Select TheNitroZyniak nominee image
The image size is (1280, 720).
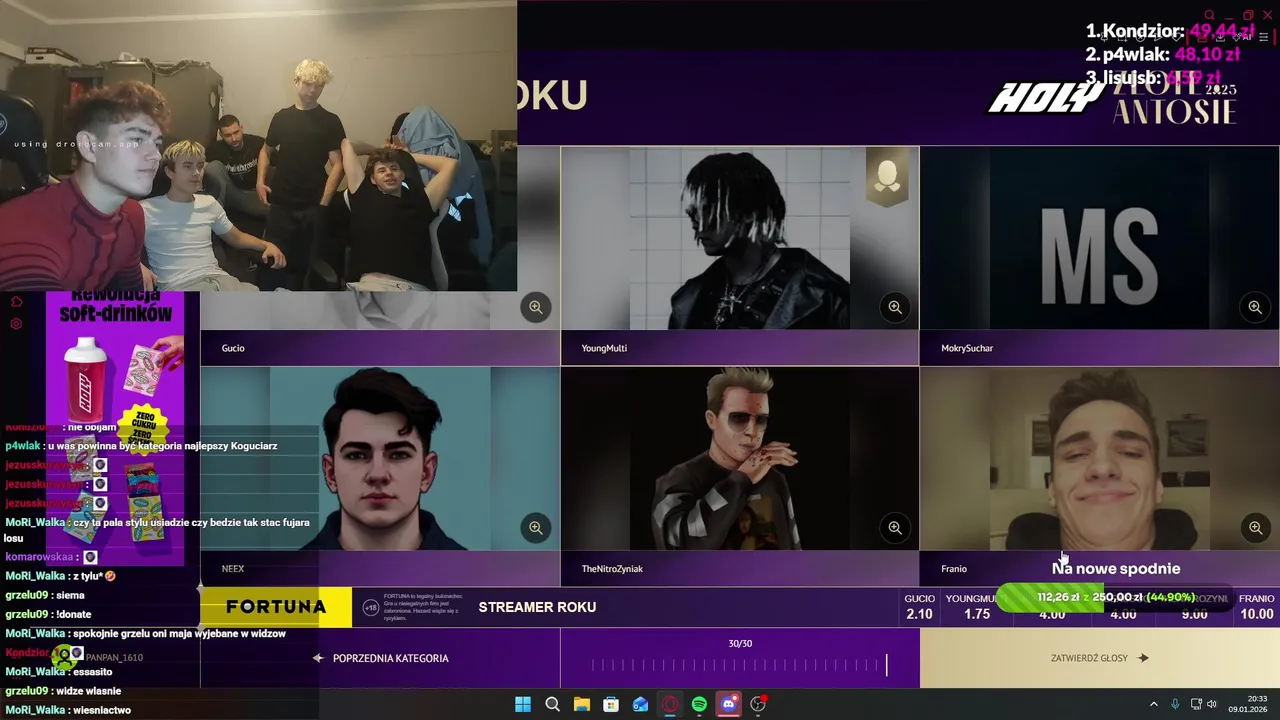pyautogui.click(x=740, y=458)
